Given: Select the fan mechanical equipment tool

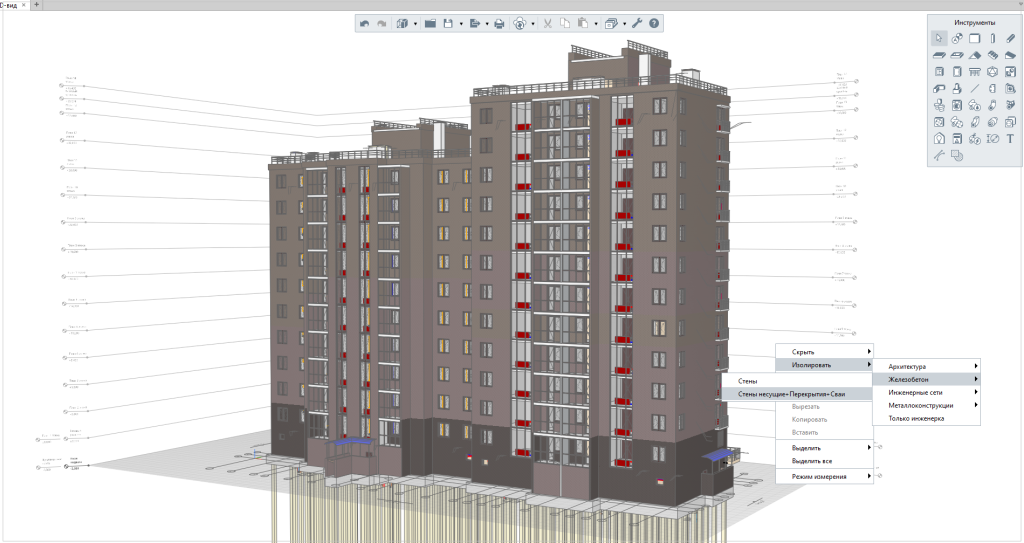Looking at the screenshot, I should click(x=938, y=122).
